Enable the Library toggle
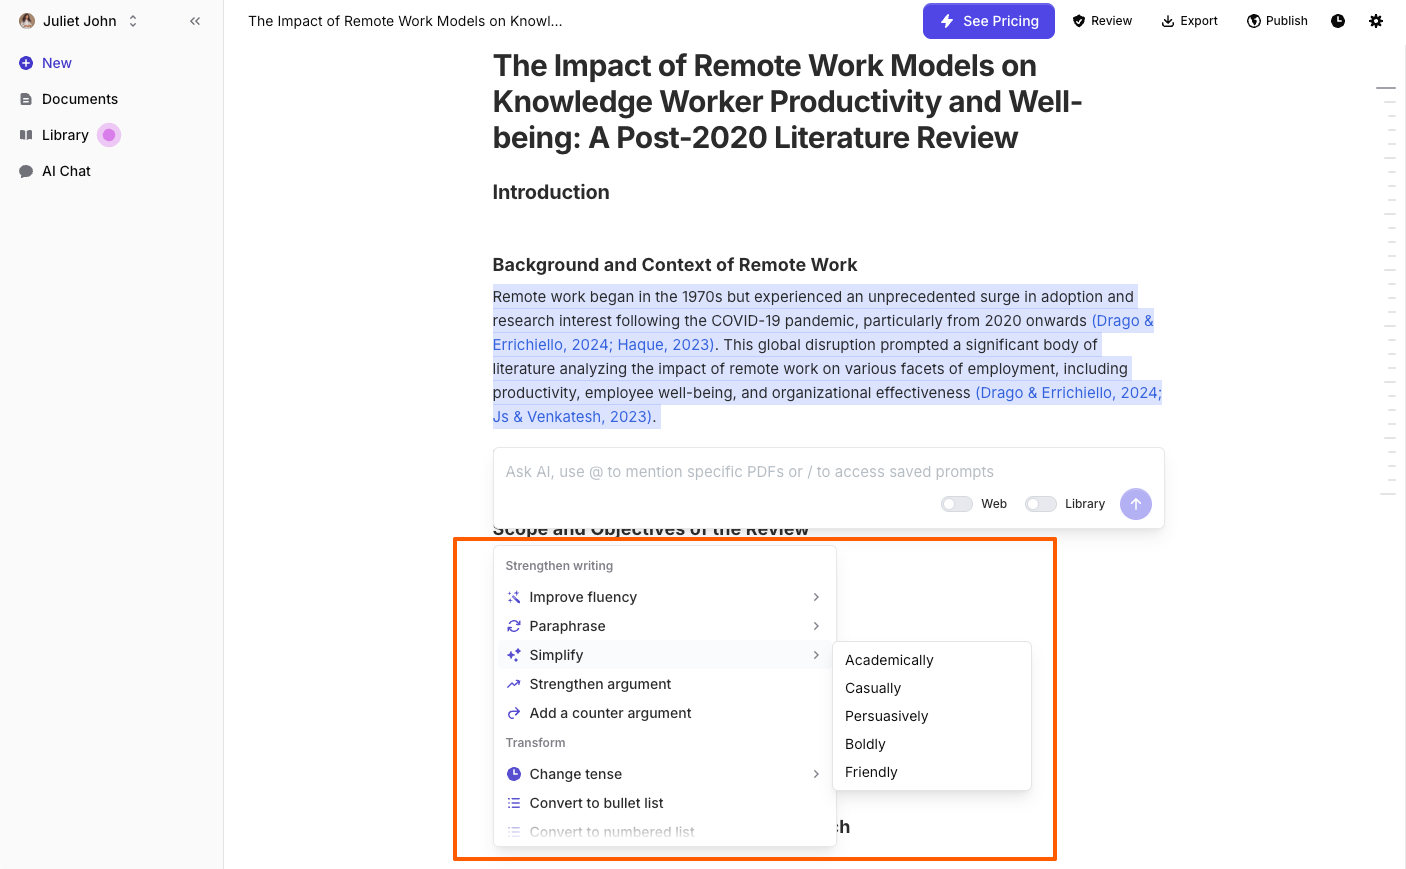The height and width of the screenshot is (869, 1406). [1040, 503]
